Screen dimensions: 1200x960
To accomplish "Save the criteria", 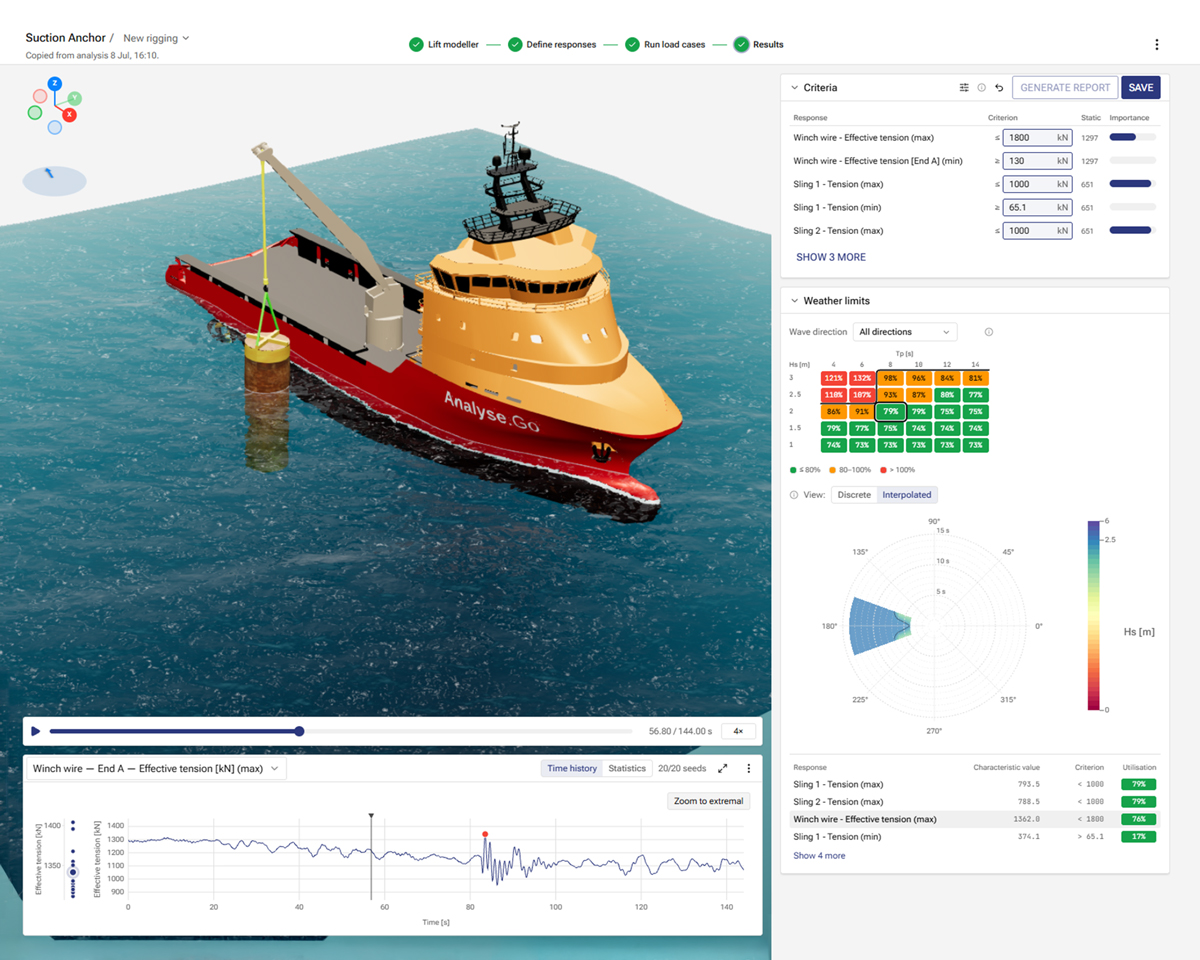I will (x=1141, y=88).
